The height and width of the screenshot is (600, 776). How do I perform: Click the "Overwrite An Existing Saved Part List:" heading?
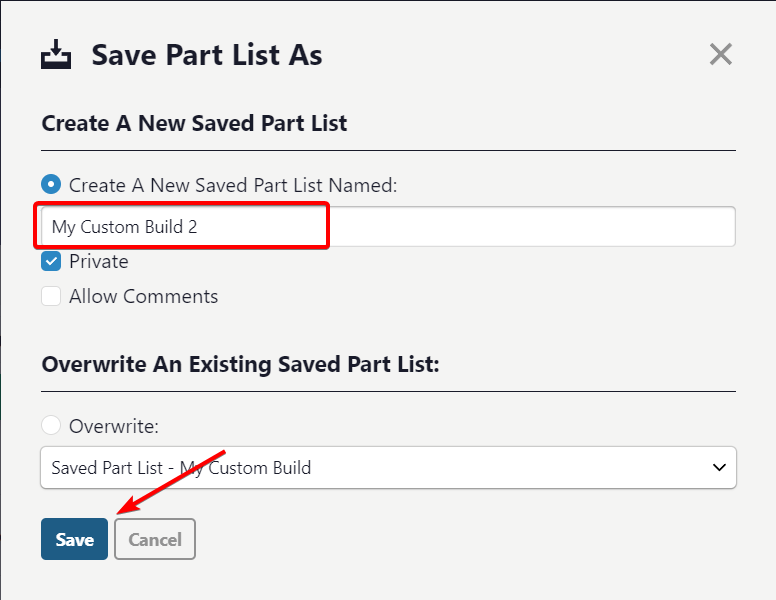point(240,364)
